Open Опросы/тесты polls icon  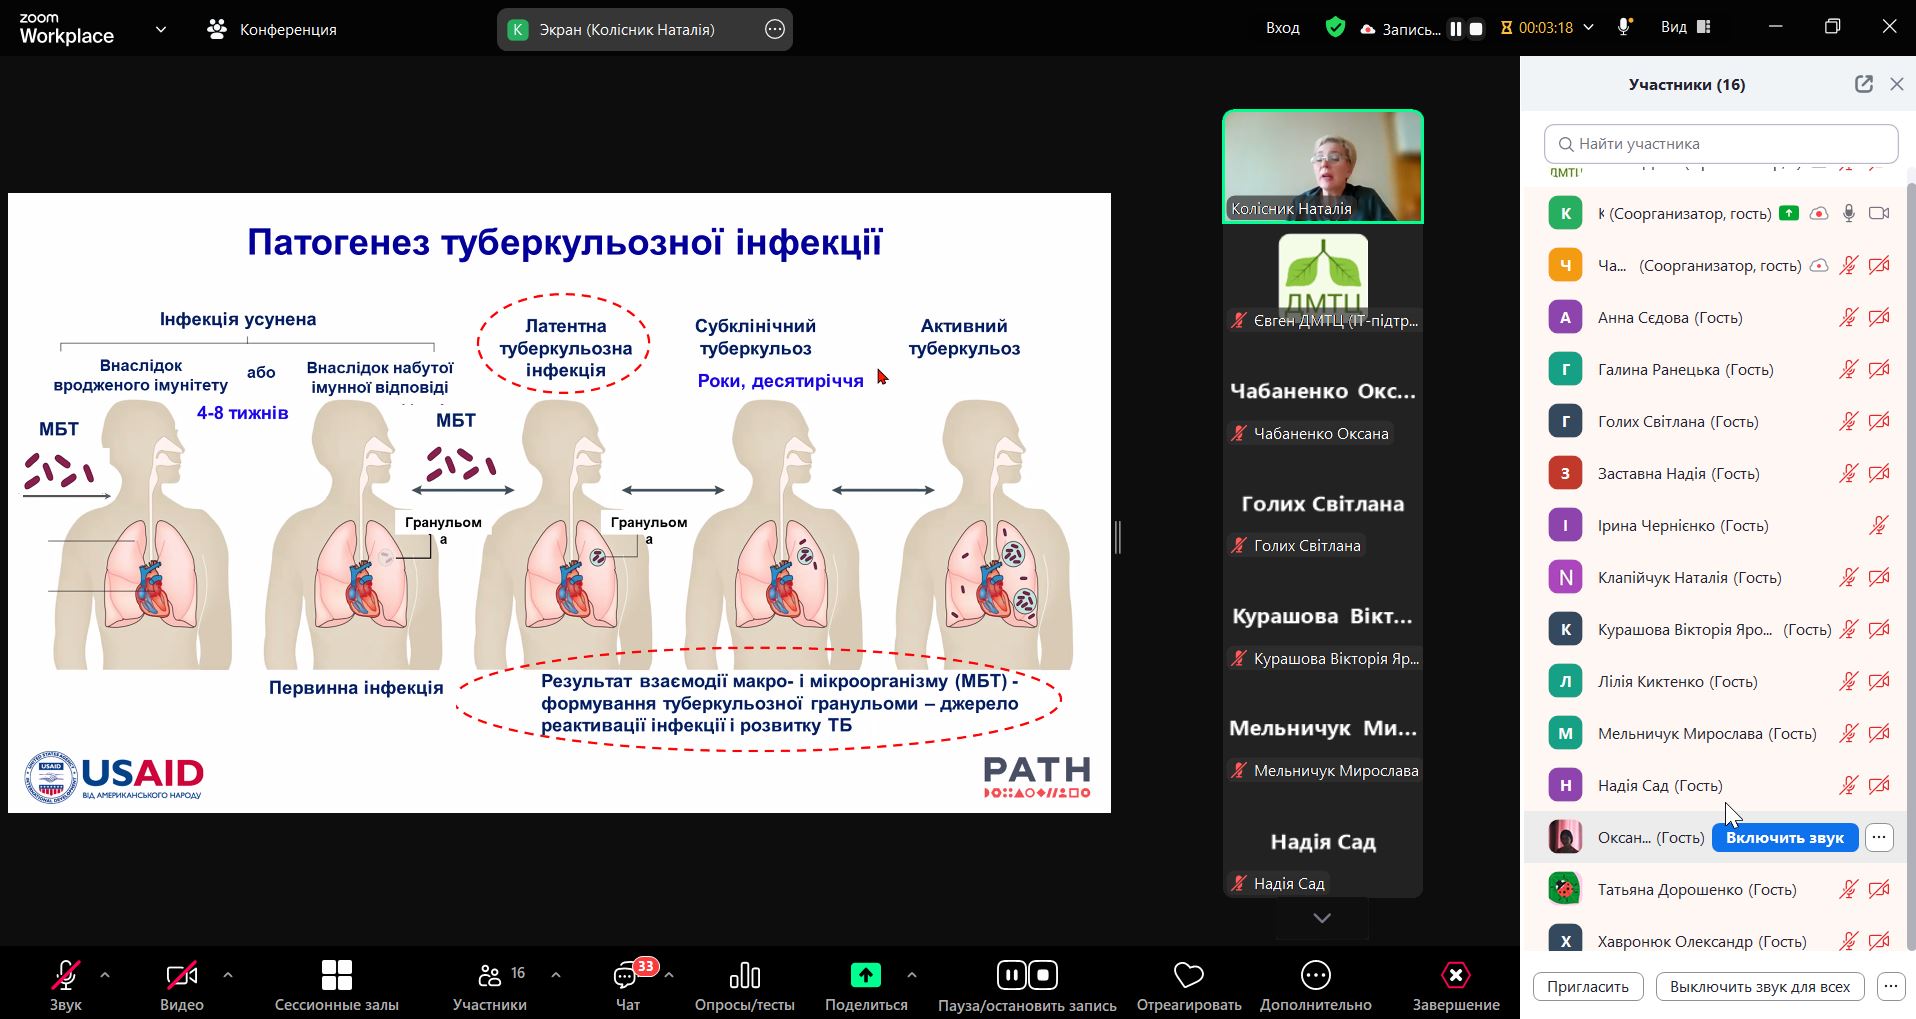[744, 975]
